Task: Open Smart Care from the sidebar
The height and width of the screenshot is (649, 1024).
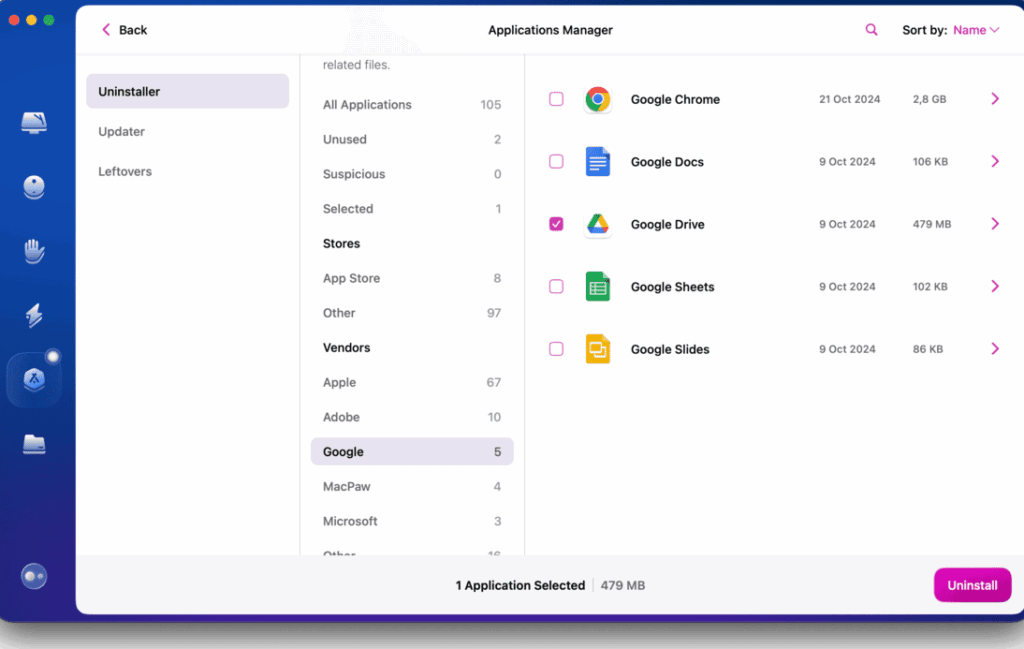Action: (x=34, y=122)
